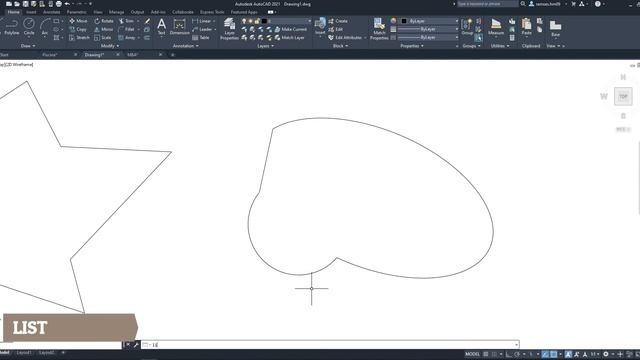Click the signed-in user account name
The height and width of the screenshot is (360, 640).
pyautogui.click(x=548, y=4)
